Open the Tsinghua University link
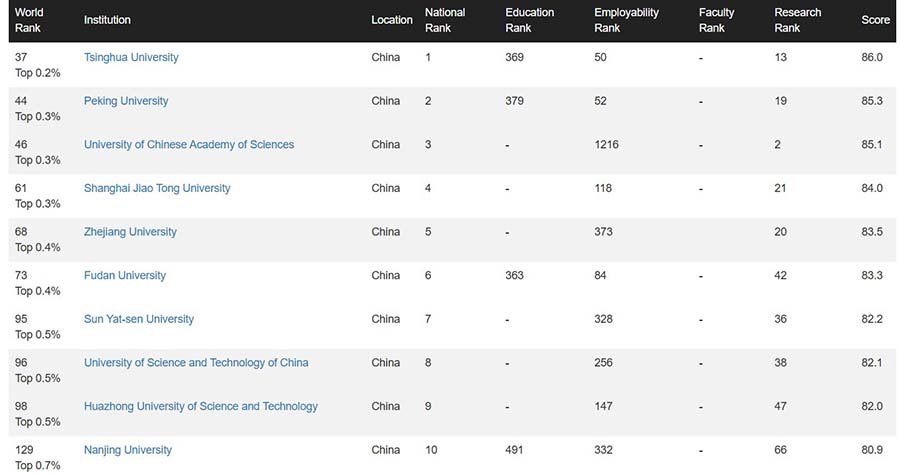 click(x=131, y=57)
